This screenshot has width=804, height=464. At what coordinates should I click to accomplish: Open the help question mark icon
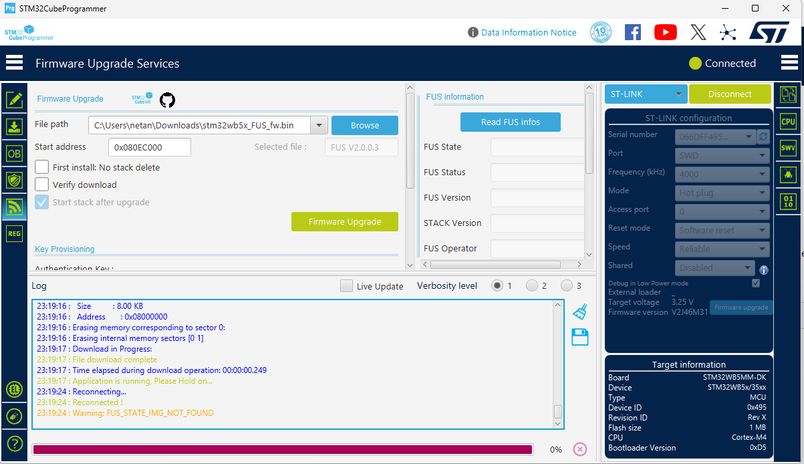point(14,443)
